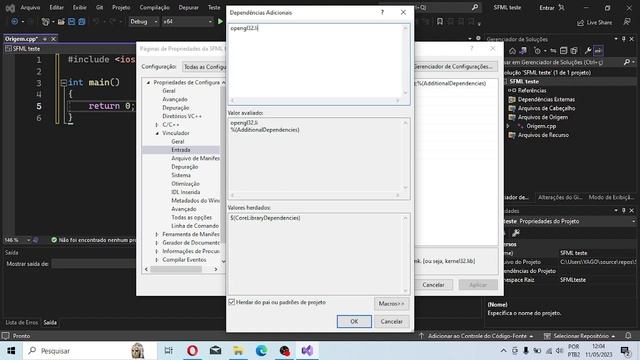
Task: Pin the Solution Explorer panel
Action: pyautogui.click(x=624, y=39)
